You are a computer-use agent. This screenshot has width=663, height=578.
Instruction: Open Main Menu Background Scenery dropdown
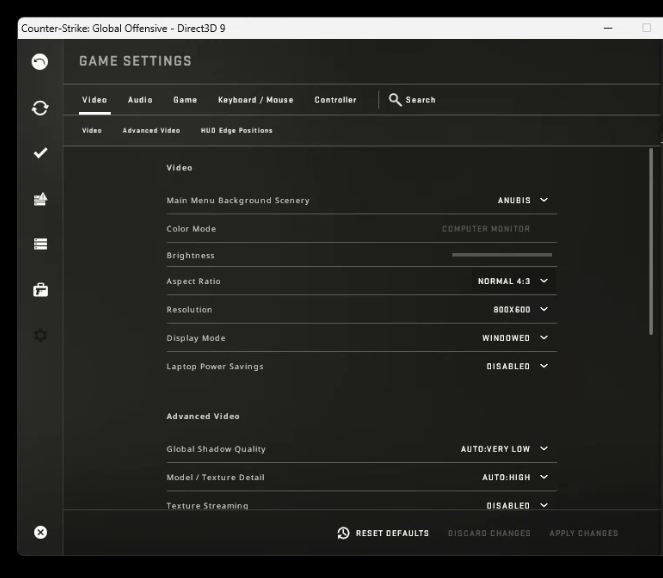(522, 200)
